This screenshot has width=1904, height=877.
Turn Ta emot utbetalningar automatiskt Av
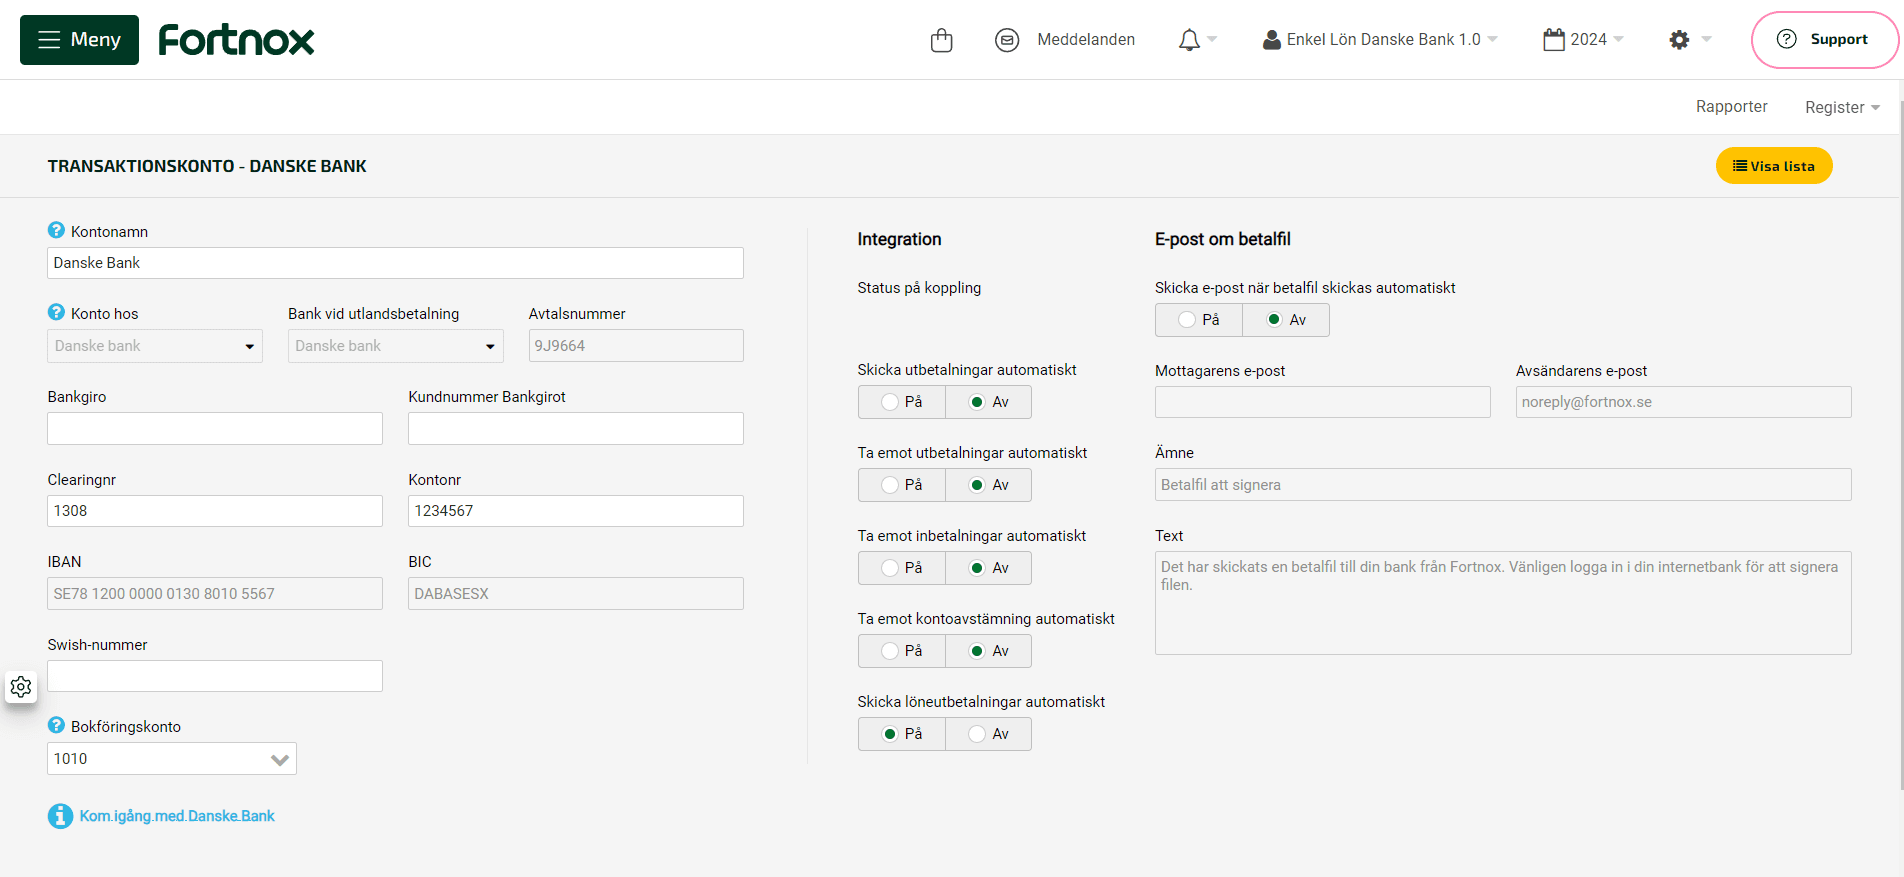pos(988,485)
